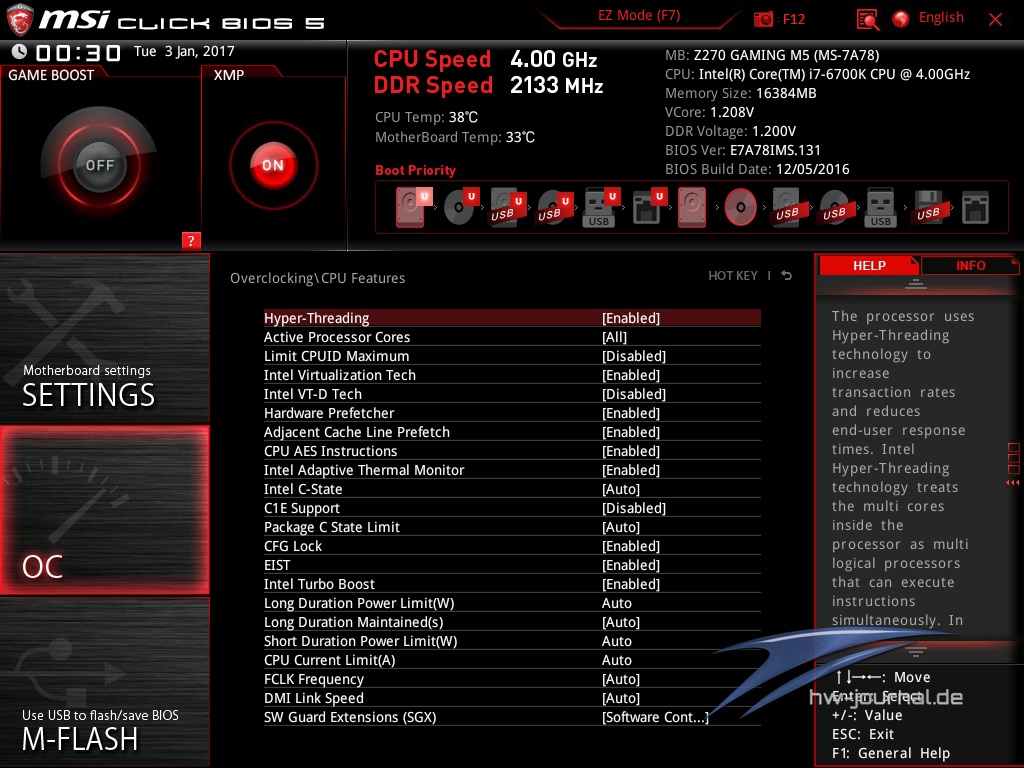Click the back arrow next to HOT KEY
This screenshot has height=768, width=1024.
pos(787,276)
